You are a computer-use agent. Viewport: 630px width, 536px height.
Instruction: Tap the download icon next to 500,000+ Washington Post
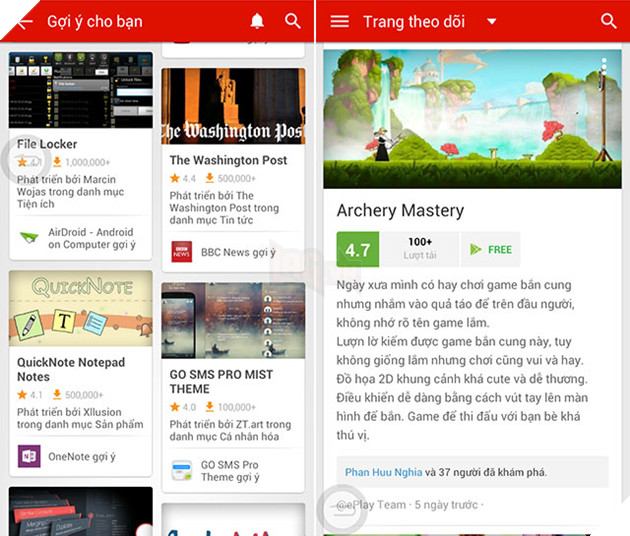[209, 178]
